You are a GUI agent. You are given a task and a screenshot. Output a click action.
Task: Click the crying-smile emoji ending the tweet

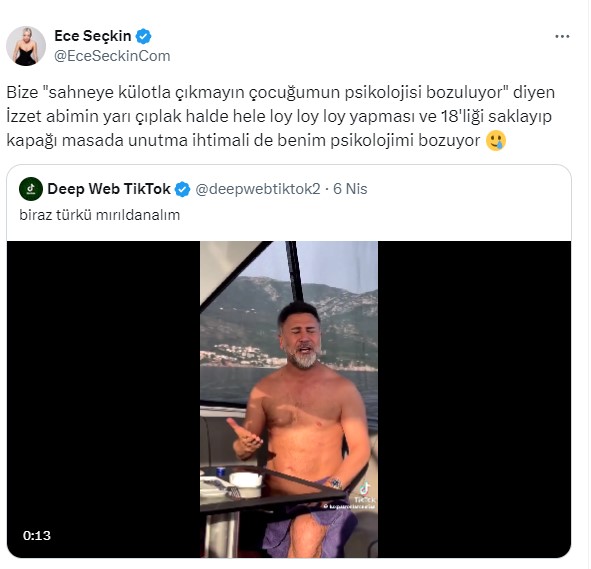pos(495,141)
